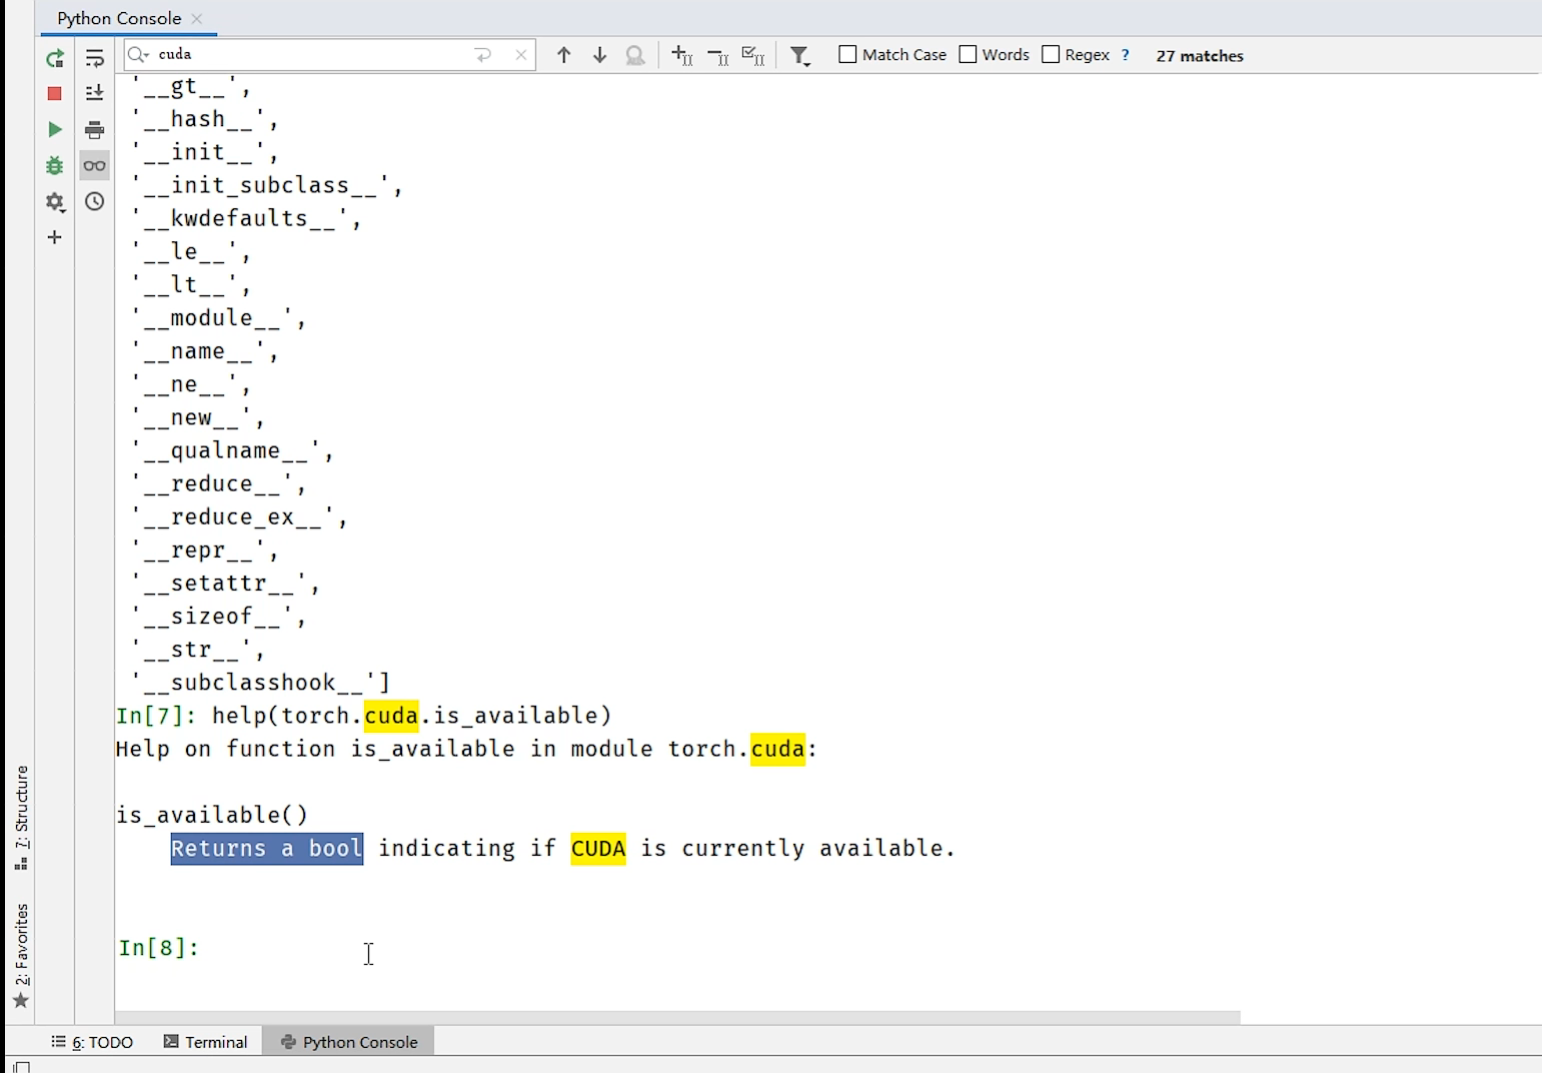Attach debugger bug icon
The image size is (1542, 1073).
pos(55,166)
